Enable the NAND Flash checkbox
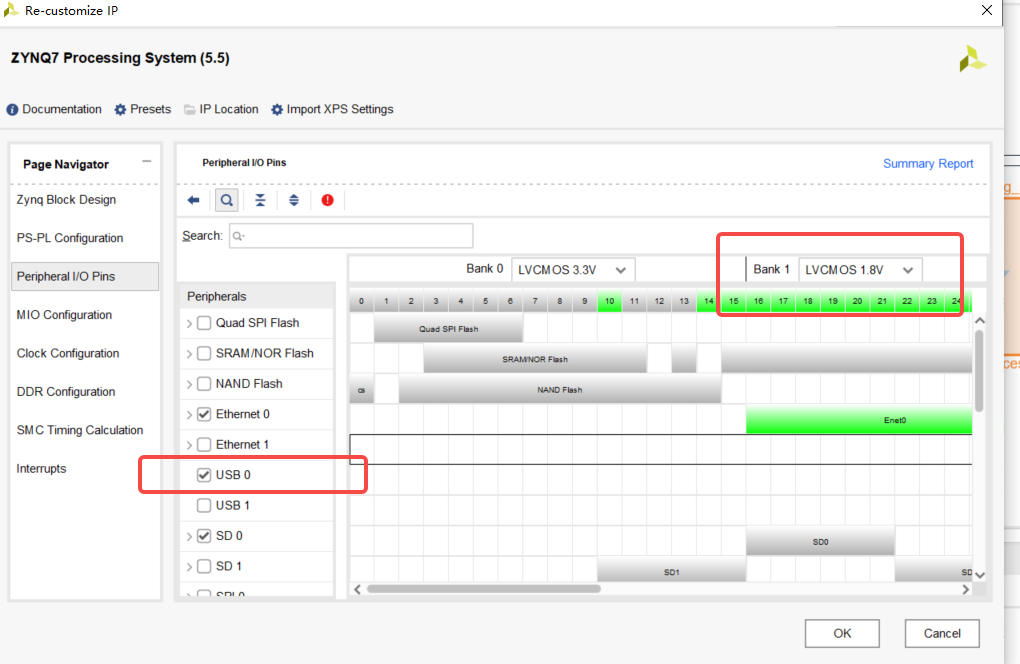 click(204, 384)
